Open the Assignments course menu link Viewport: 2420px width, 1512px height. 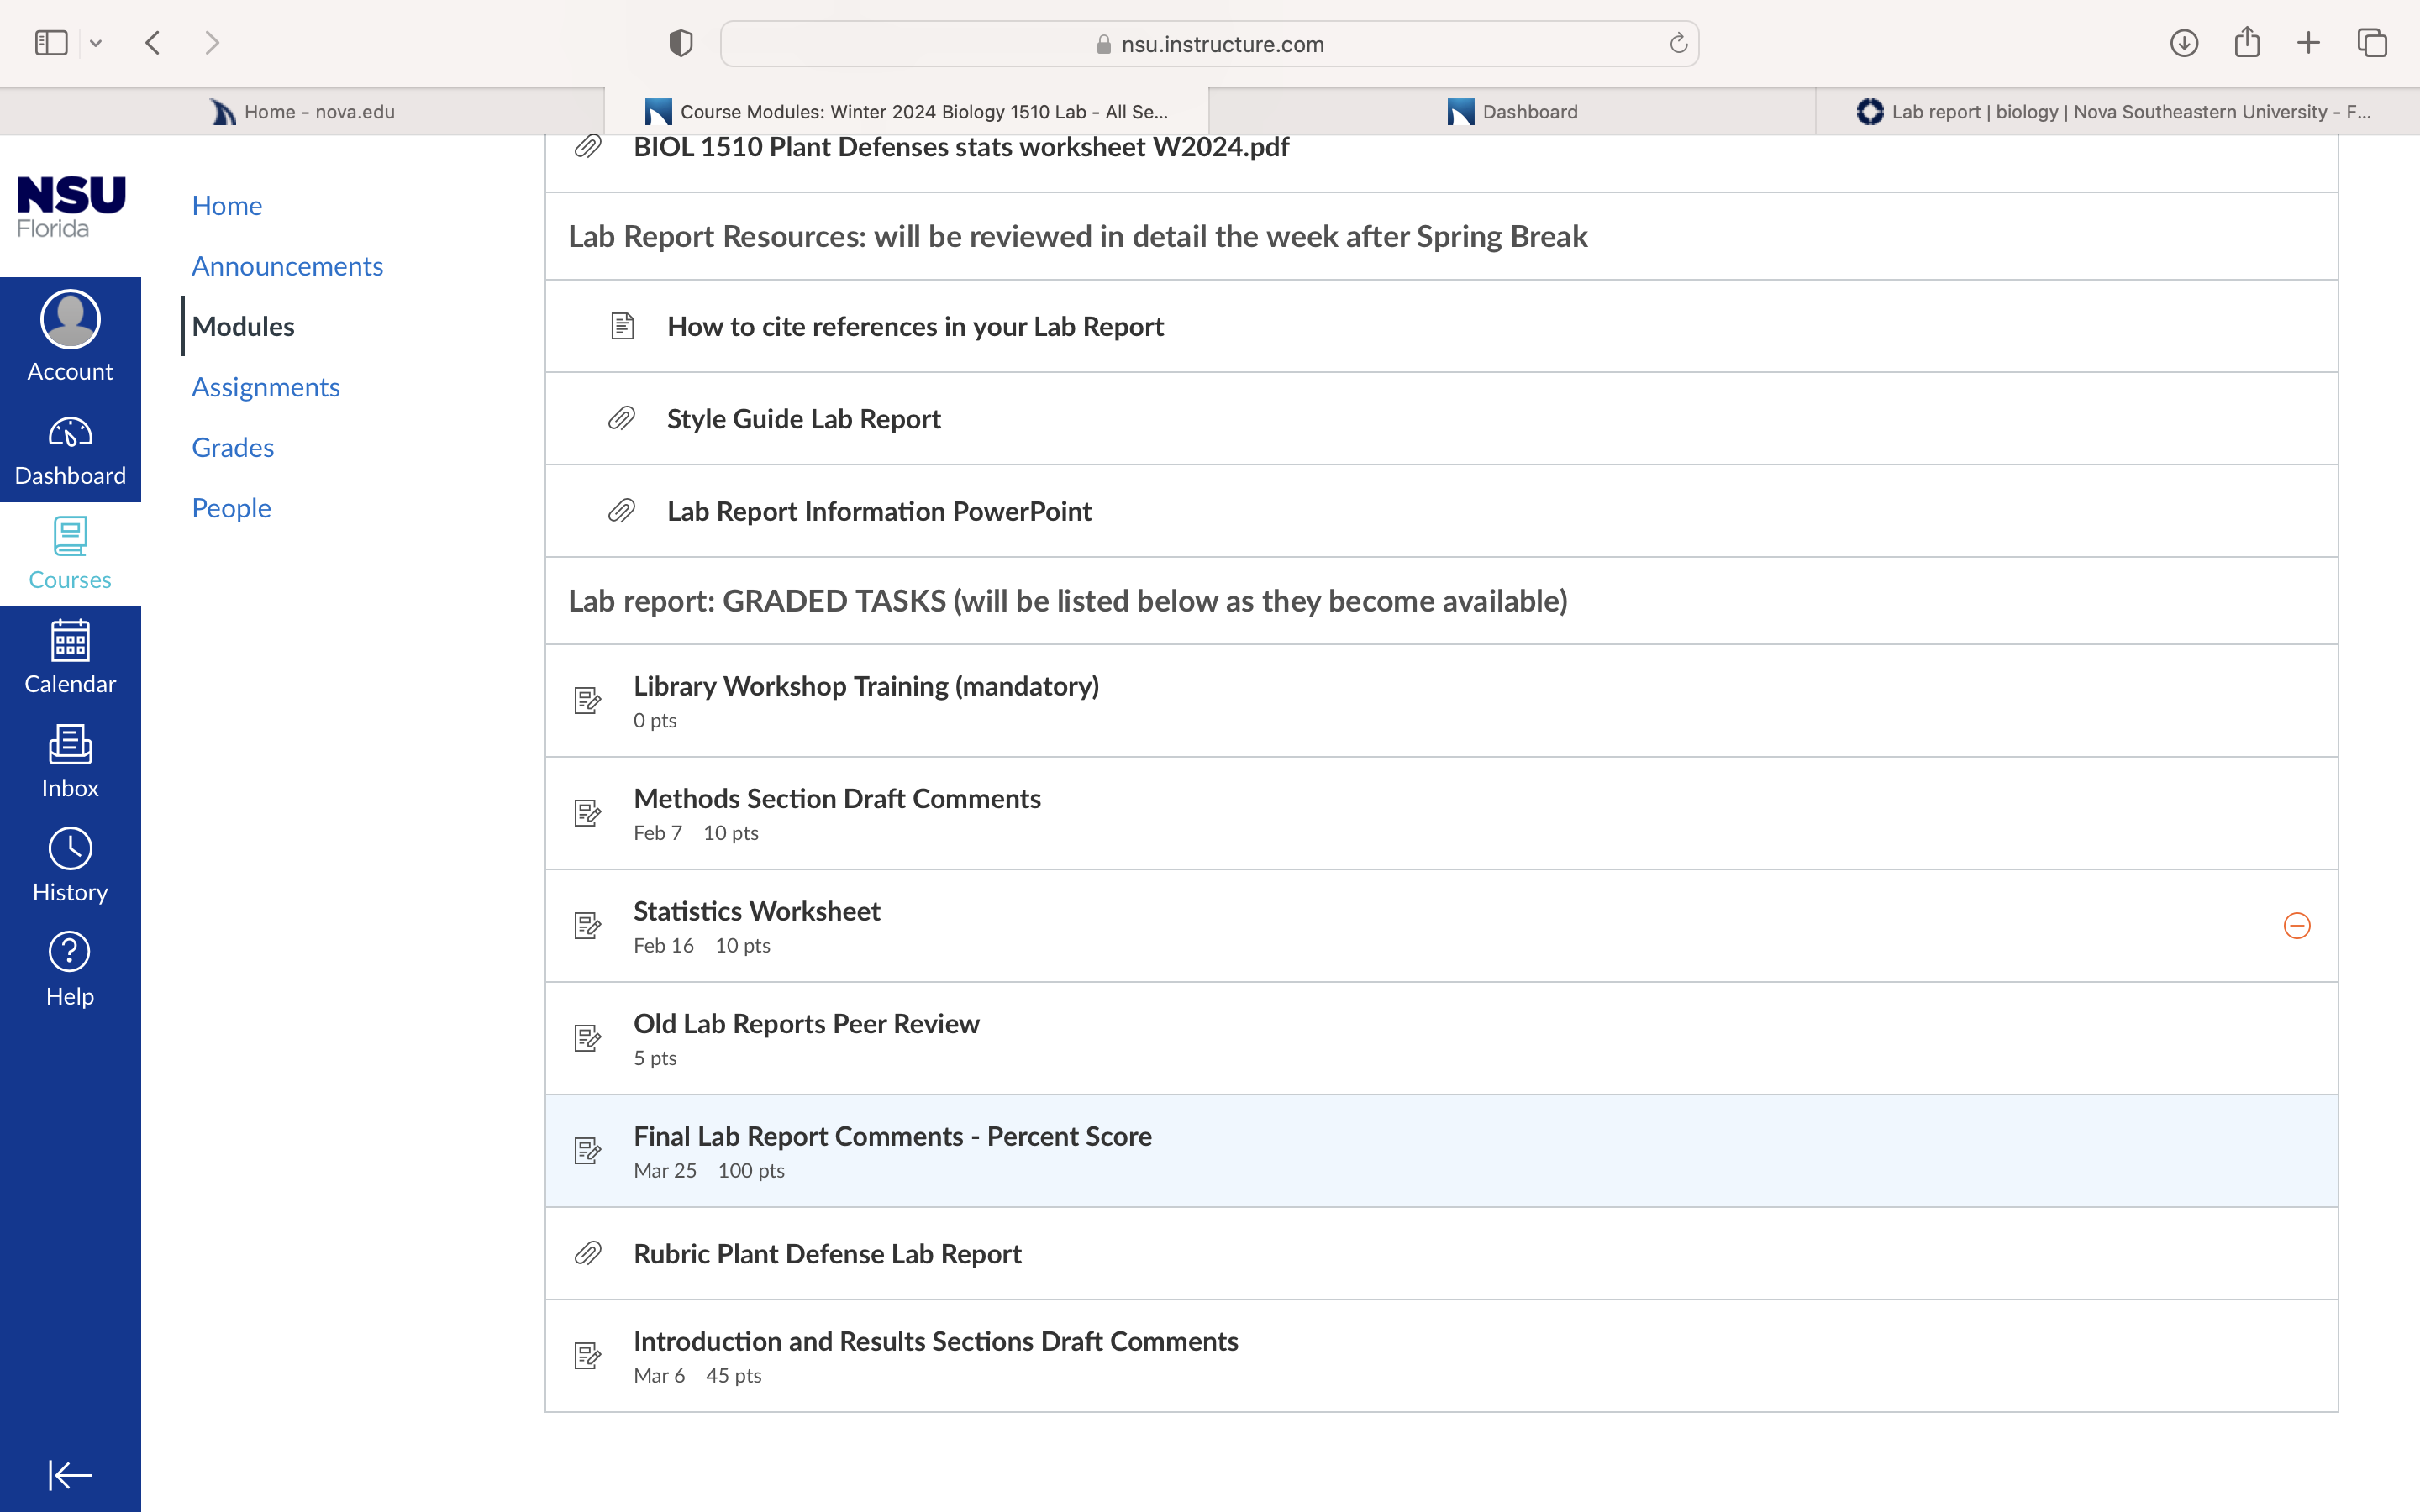point(266,387)
